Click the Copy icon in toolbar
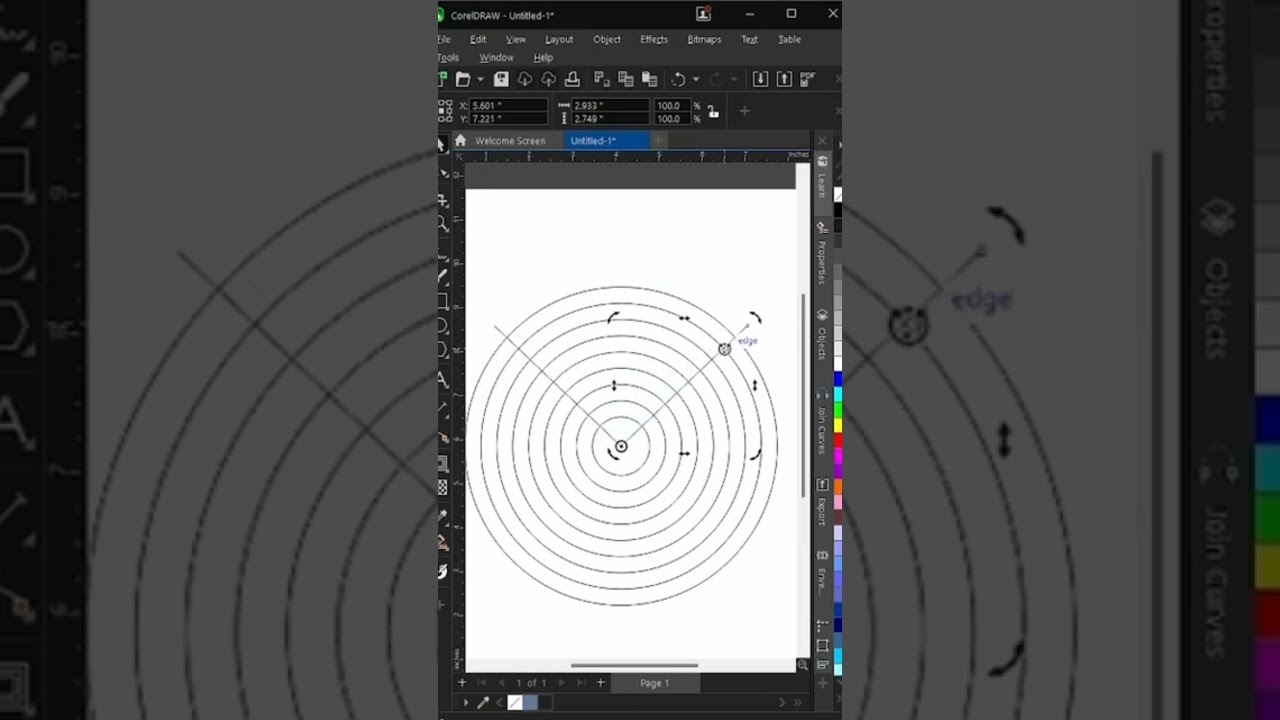 (626, 79)
